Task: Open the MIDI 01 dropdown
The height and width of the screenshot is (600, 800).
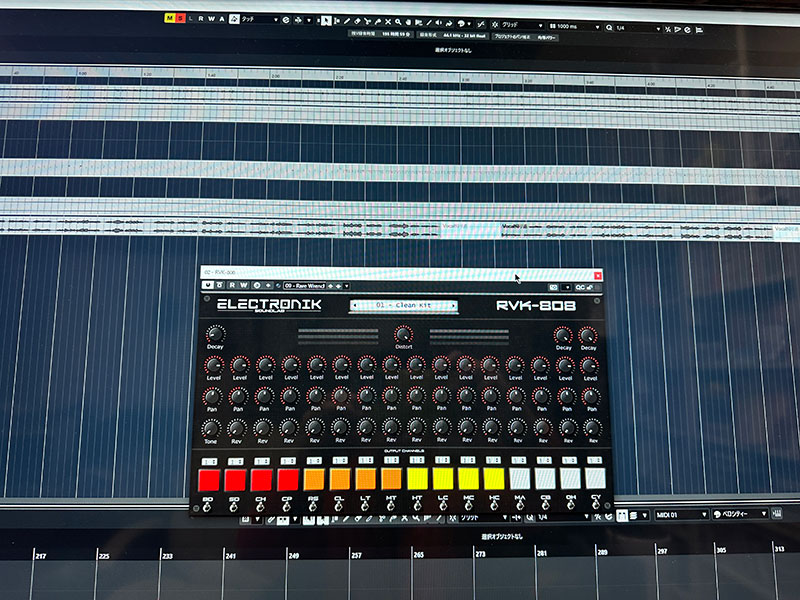Action: [x=682, y=515]
